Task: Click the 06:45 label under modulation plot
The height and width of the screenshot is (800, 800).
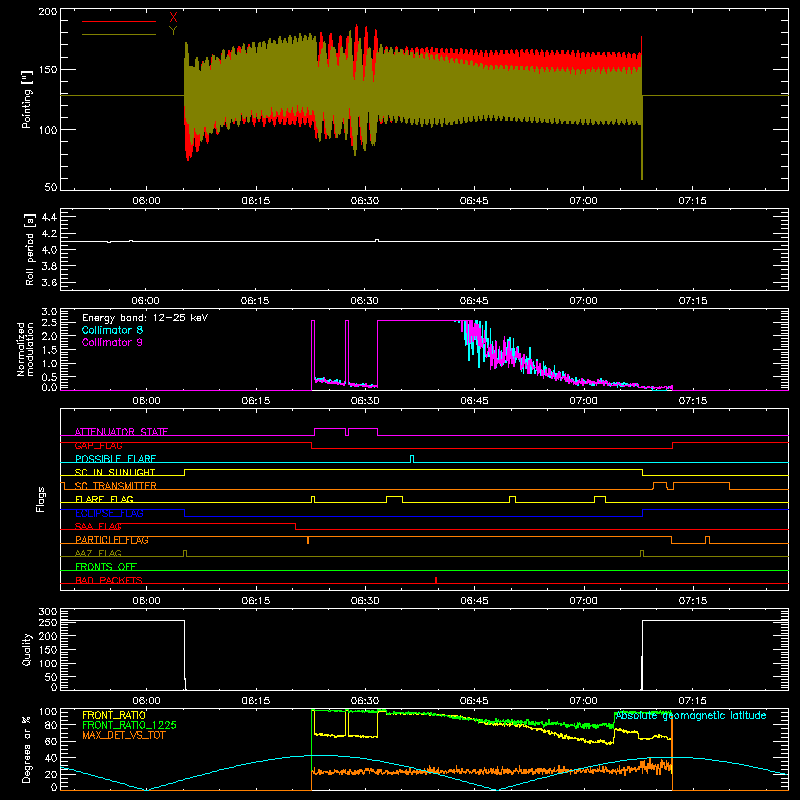Action: click(x=474, y=401)
